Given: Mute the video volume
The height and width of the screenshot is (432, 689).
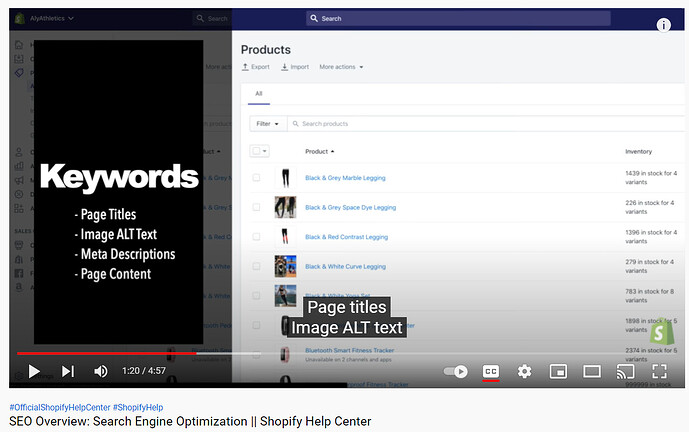Looking at the screenshot, I should (x=101, y=371).
